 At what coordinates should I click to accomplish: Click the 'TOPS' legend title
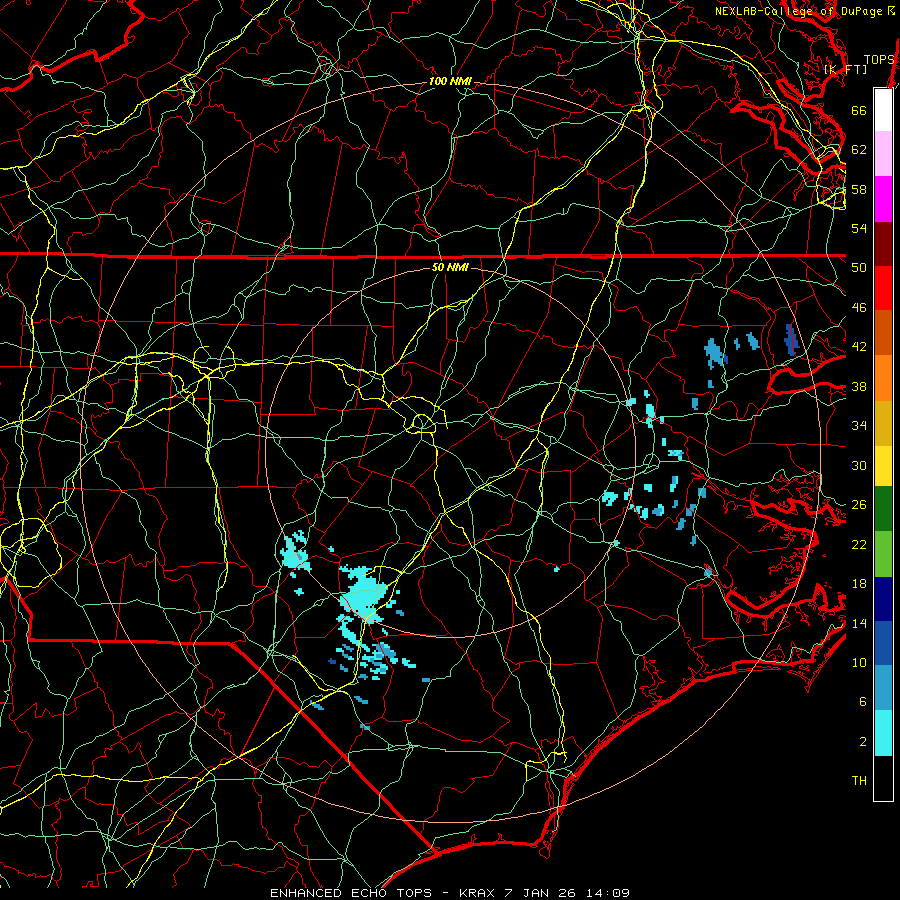[879, 60]
